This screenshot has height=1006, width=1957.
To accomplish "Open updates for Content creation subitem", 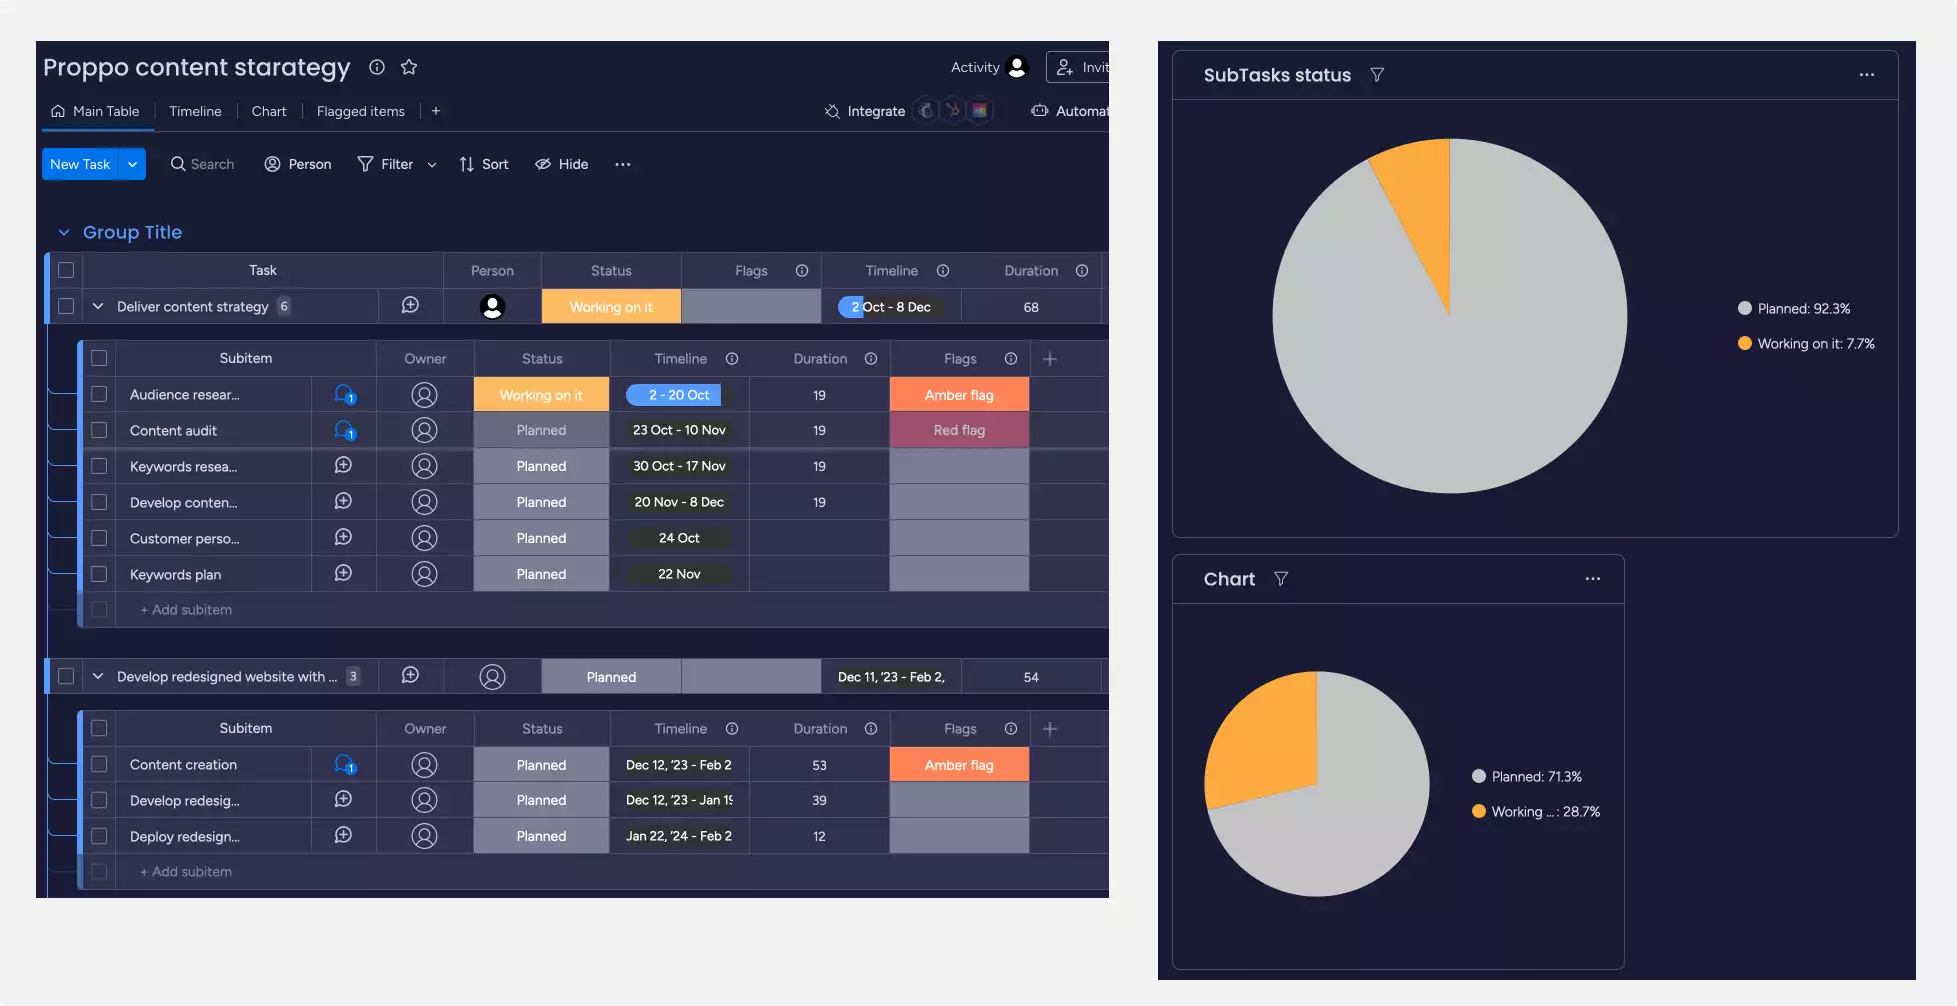I will coord(345,765).
